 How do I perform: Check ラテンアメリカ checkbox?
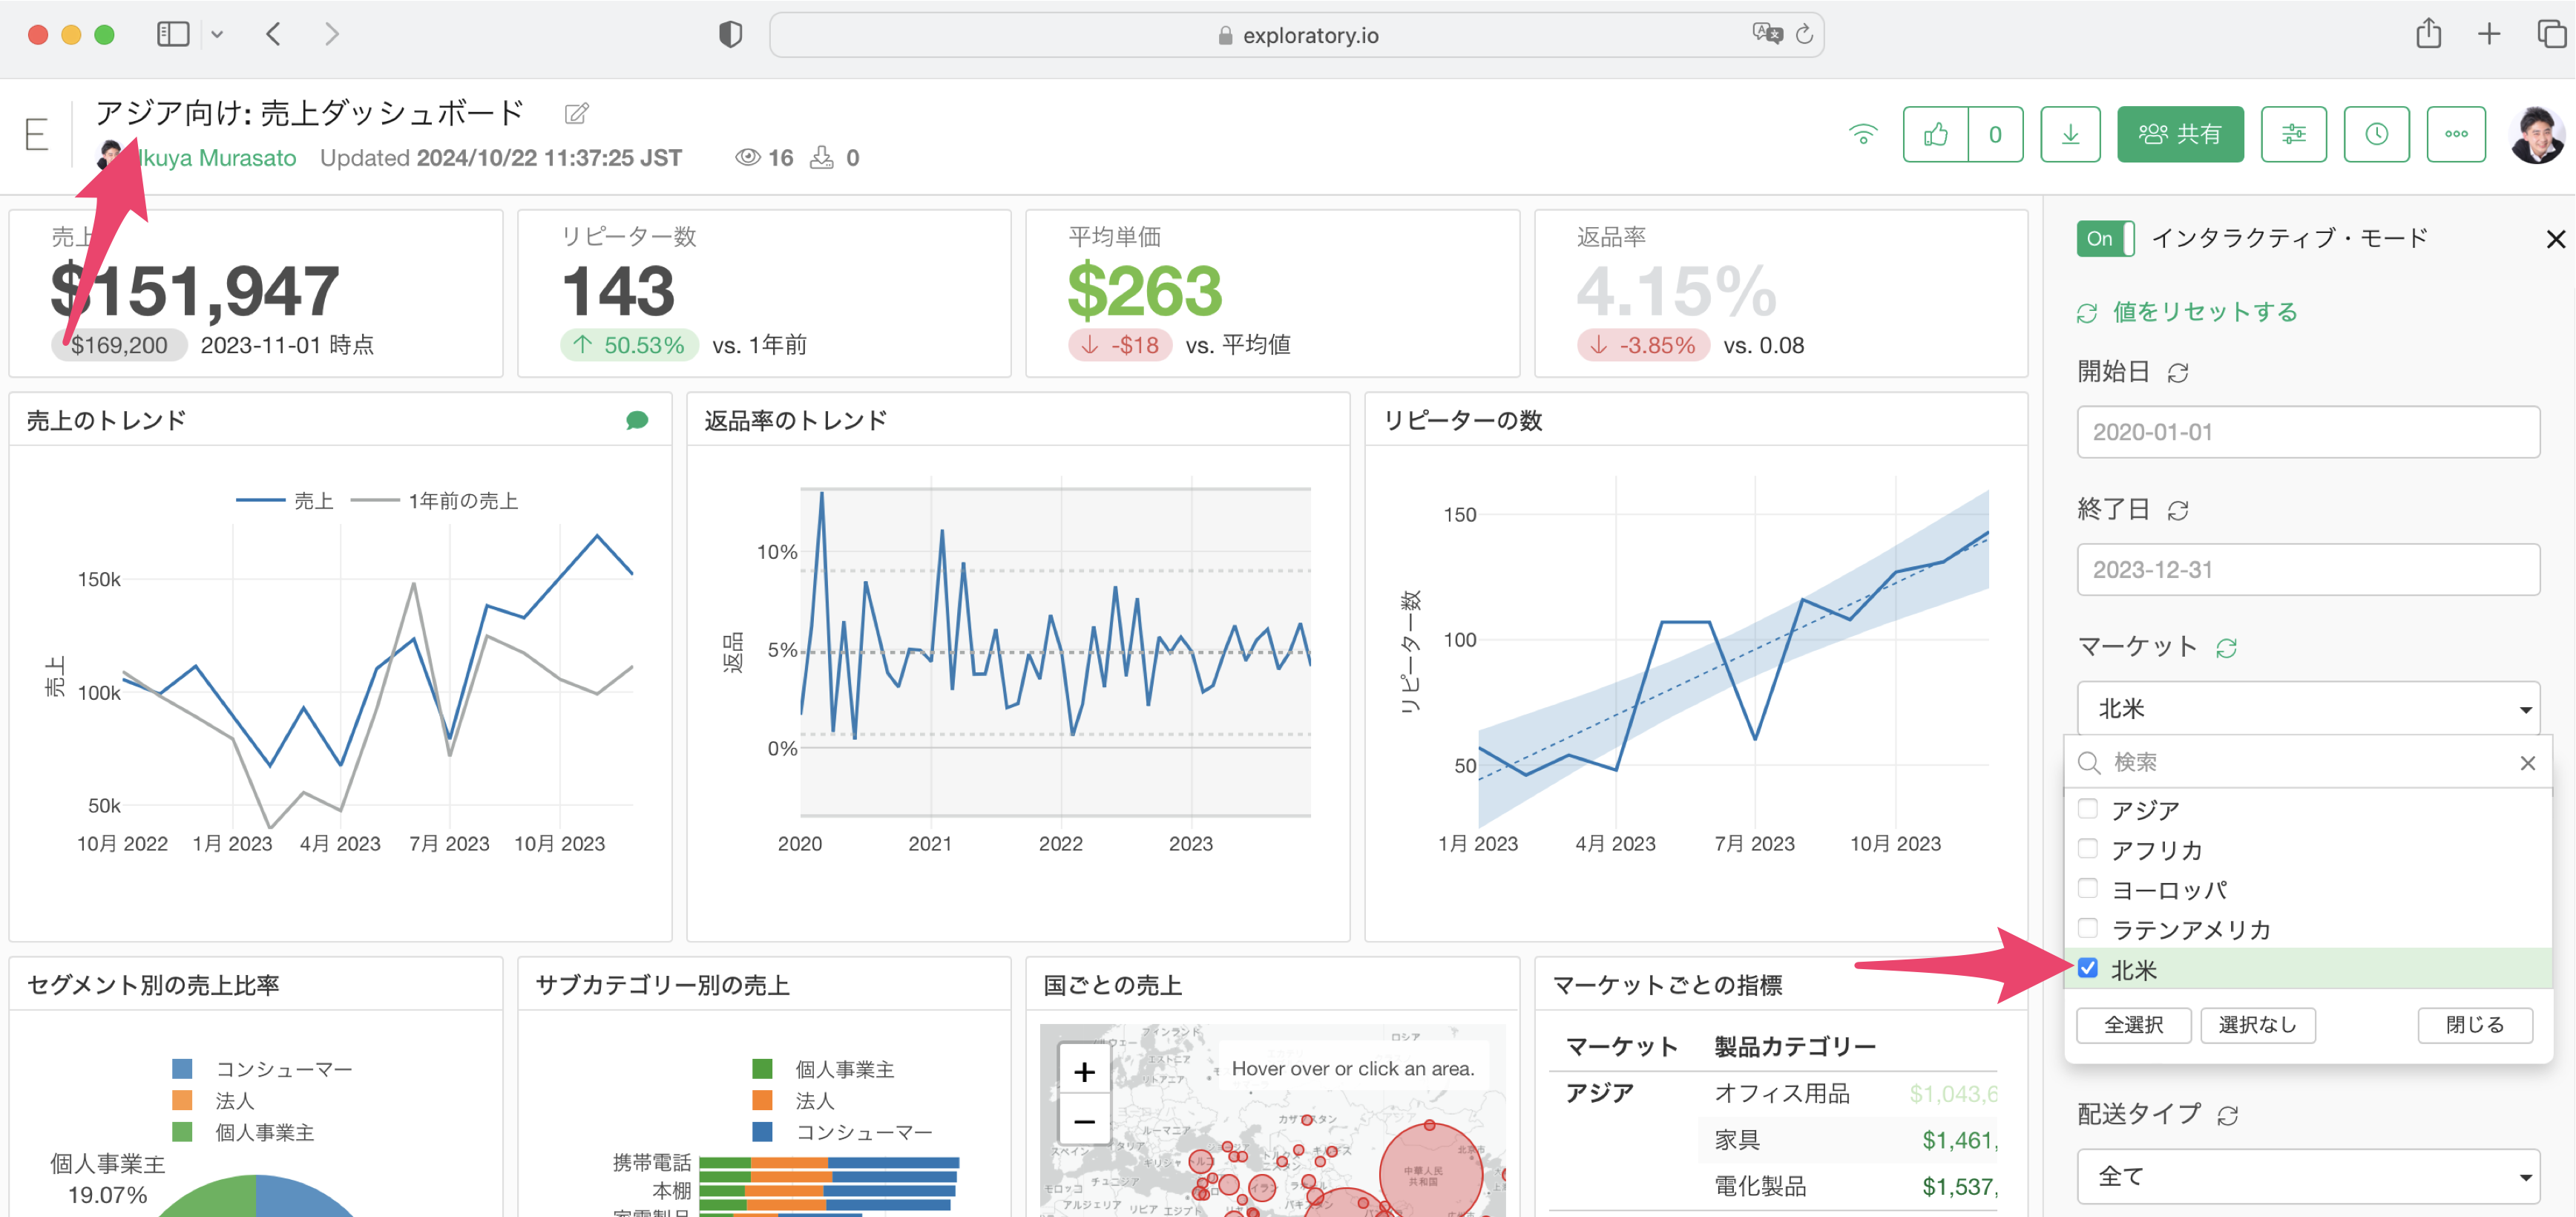tap(2087, 928)
